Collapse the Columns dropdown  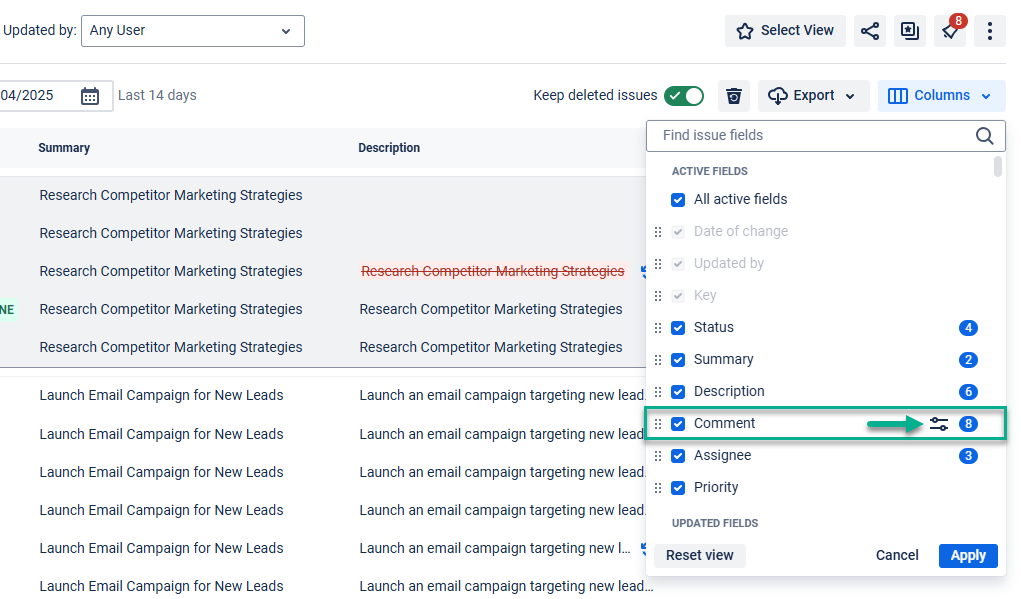941,96
